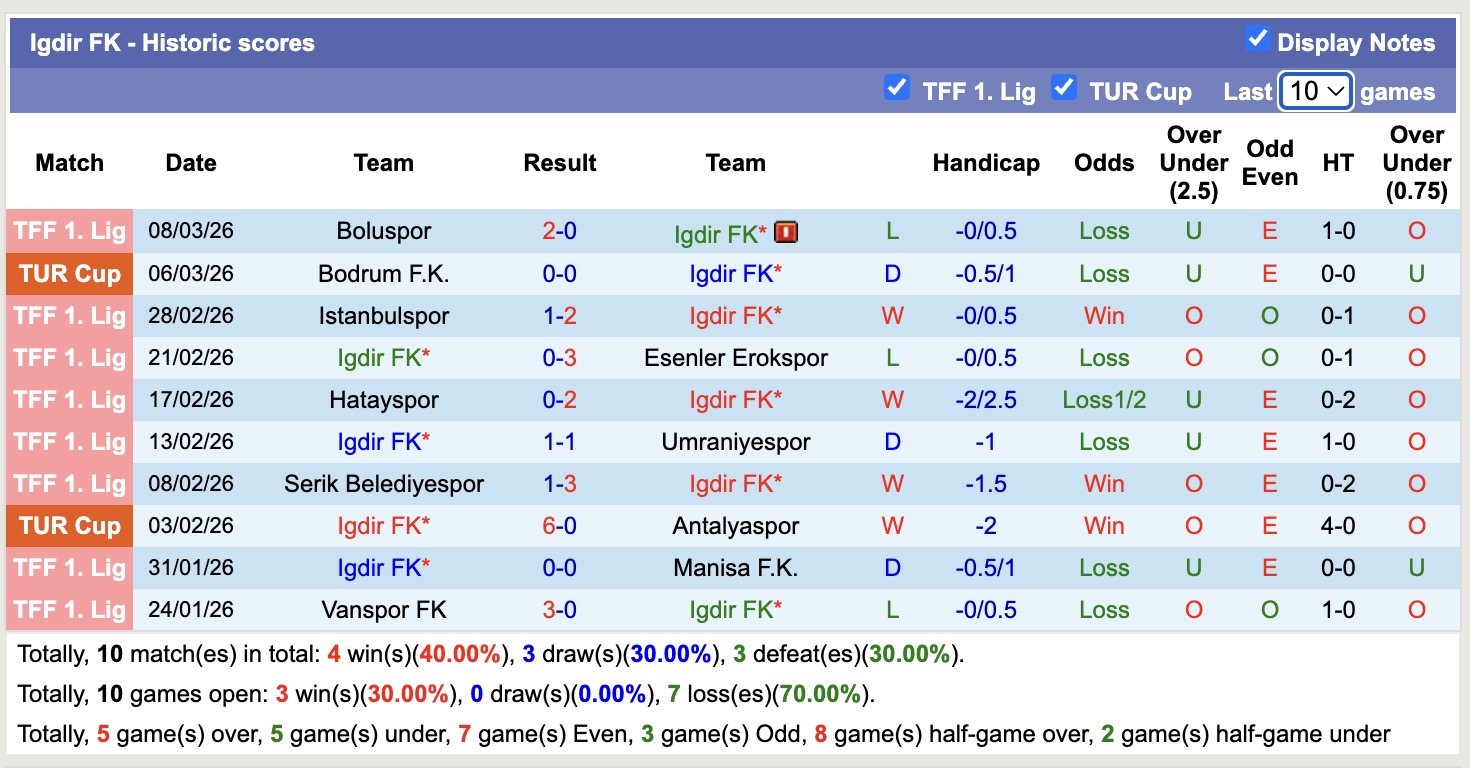The width and height of the screenshot is (1470, 768).
Task: Open the Last games count dropdown
Action: coord(1315,92)
